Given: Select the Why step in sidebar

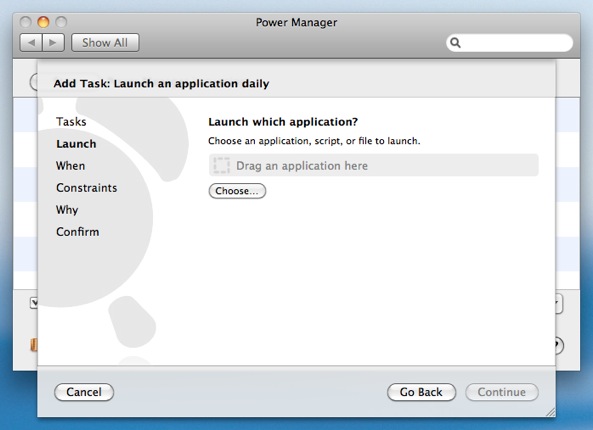Looking at the screenshot, I should click(67, 210).
